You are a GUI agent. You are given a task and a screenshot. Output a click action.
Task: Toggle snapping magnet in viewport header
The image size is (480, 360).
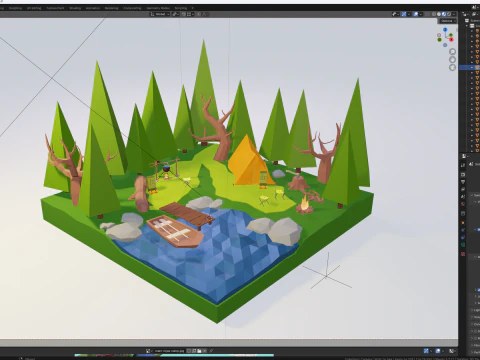pyautogui.click(x=184, y=14)
